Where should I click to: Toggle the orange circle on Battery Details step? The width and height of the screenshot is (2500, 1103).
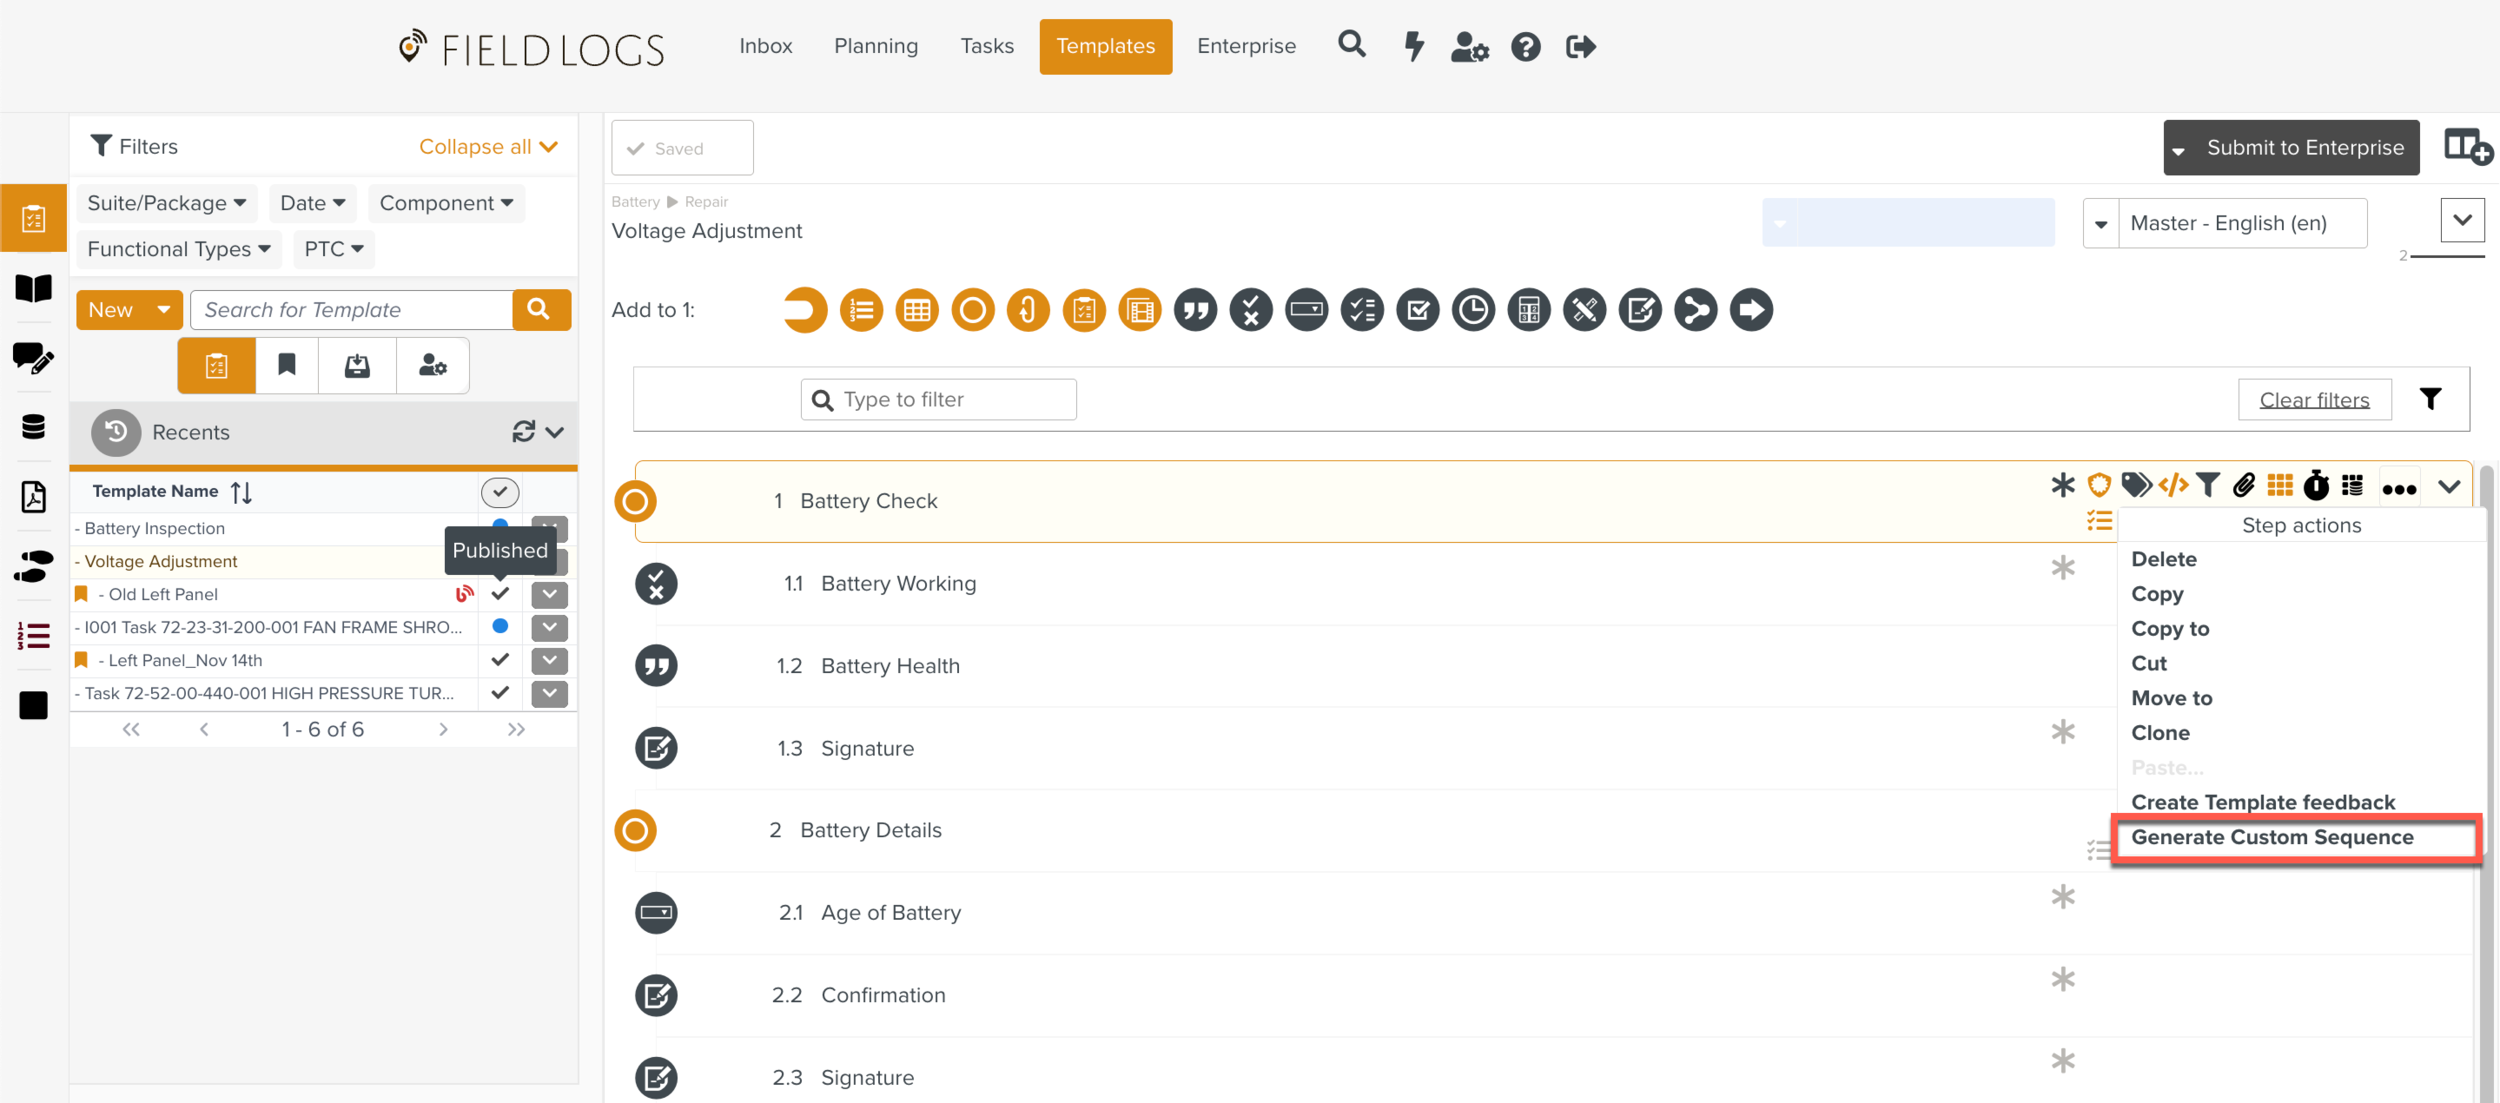[635, 830]
